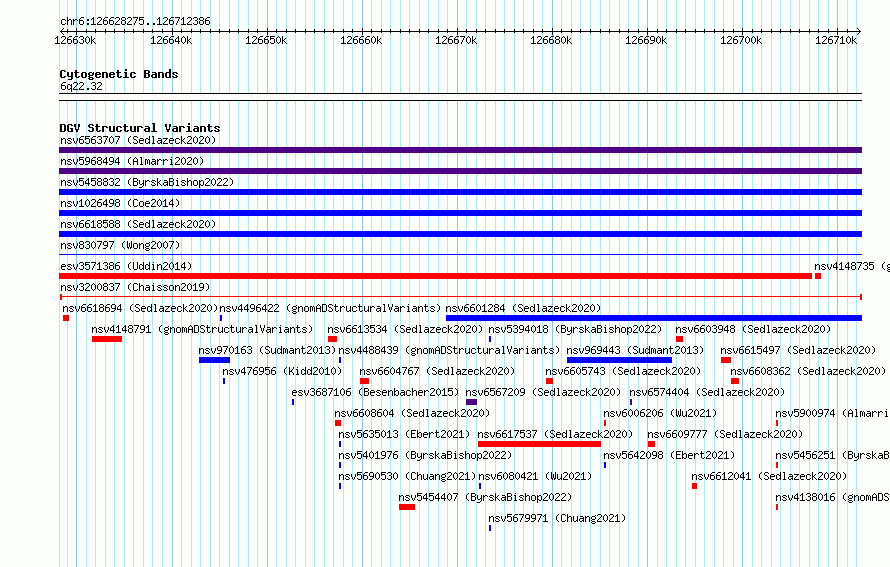Click nsv6567209 (Sedlazeck2020) label
The image size is (890, 567).
pos(543,392)
